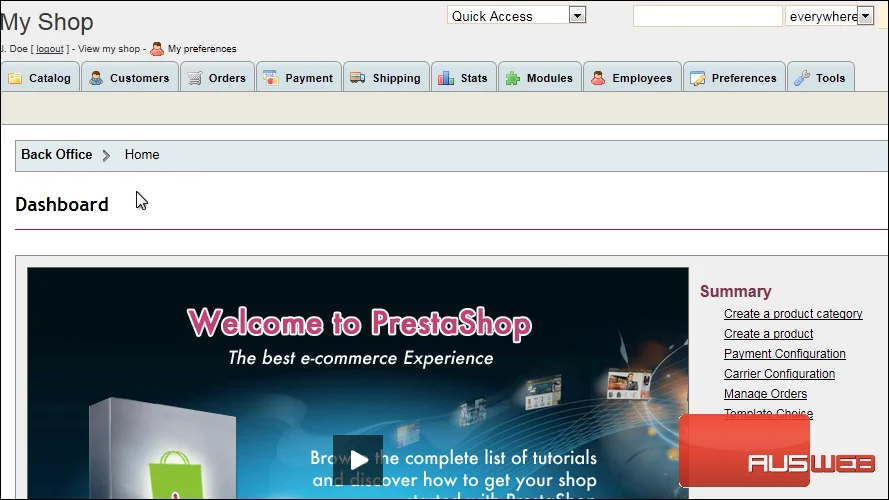The height and width of the screenshot is (500, 889).
Task: Click the Modules puzzle piece icon
Action: click(x=513, y=78)
